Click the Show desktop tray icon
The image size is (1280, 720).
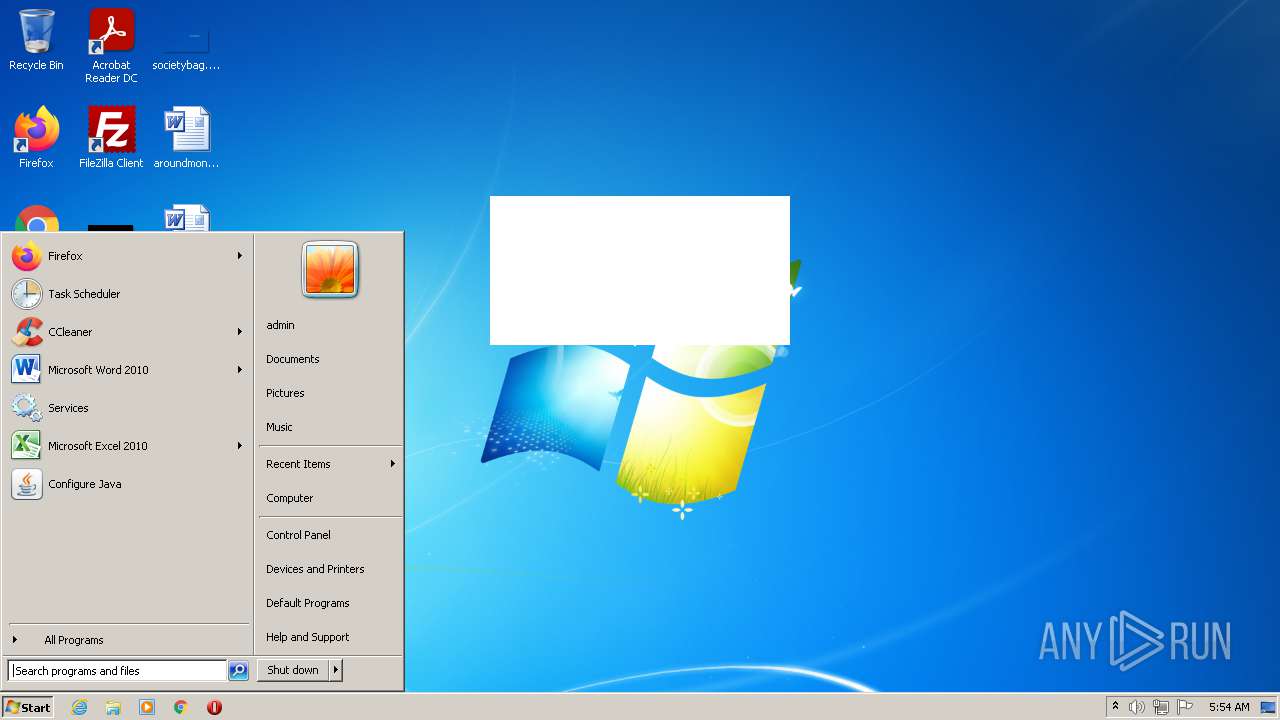(1268, 707)
